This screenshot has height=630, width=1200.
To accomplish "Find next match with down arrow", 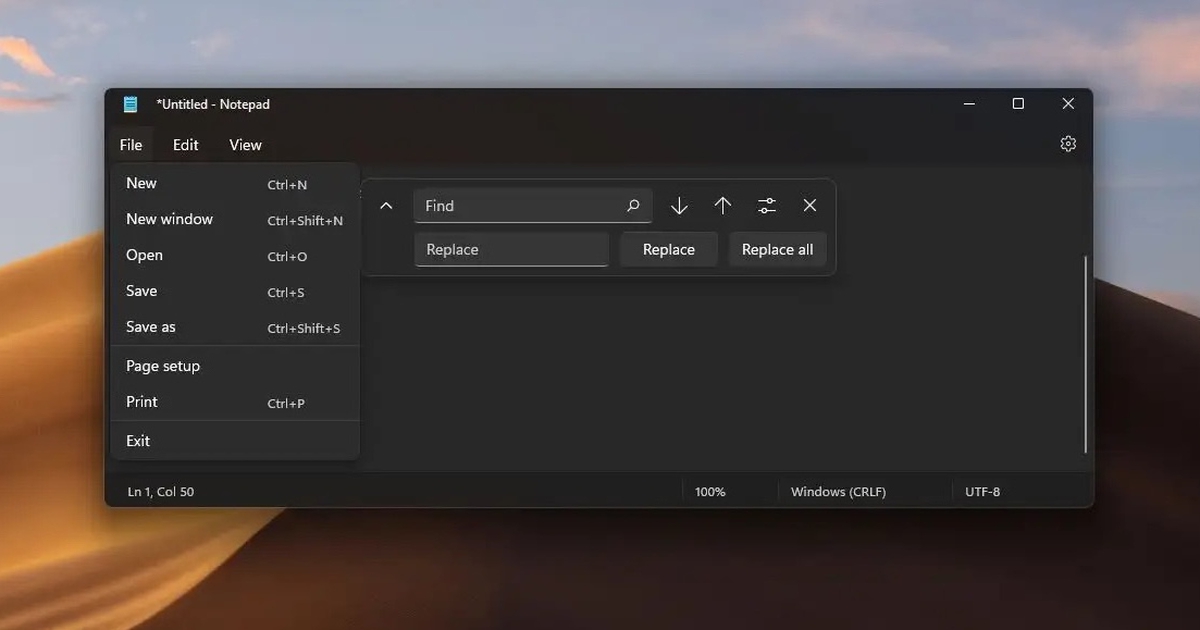I will click(679, 206).
